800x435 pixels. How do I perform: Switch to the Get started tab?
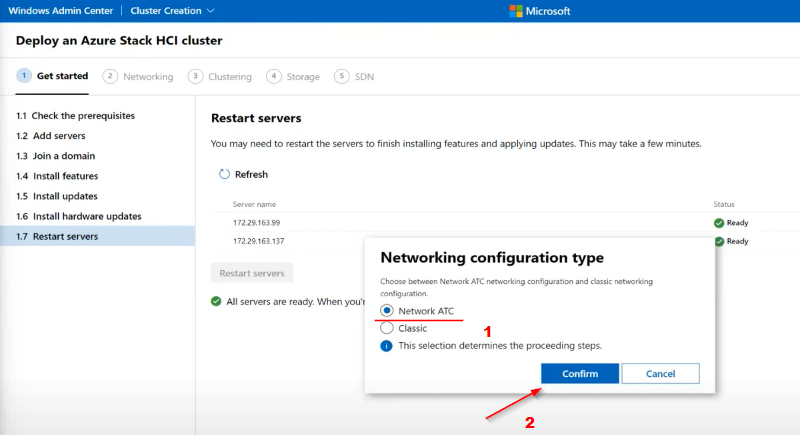[x=53, y=76]
